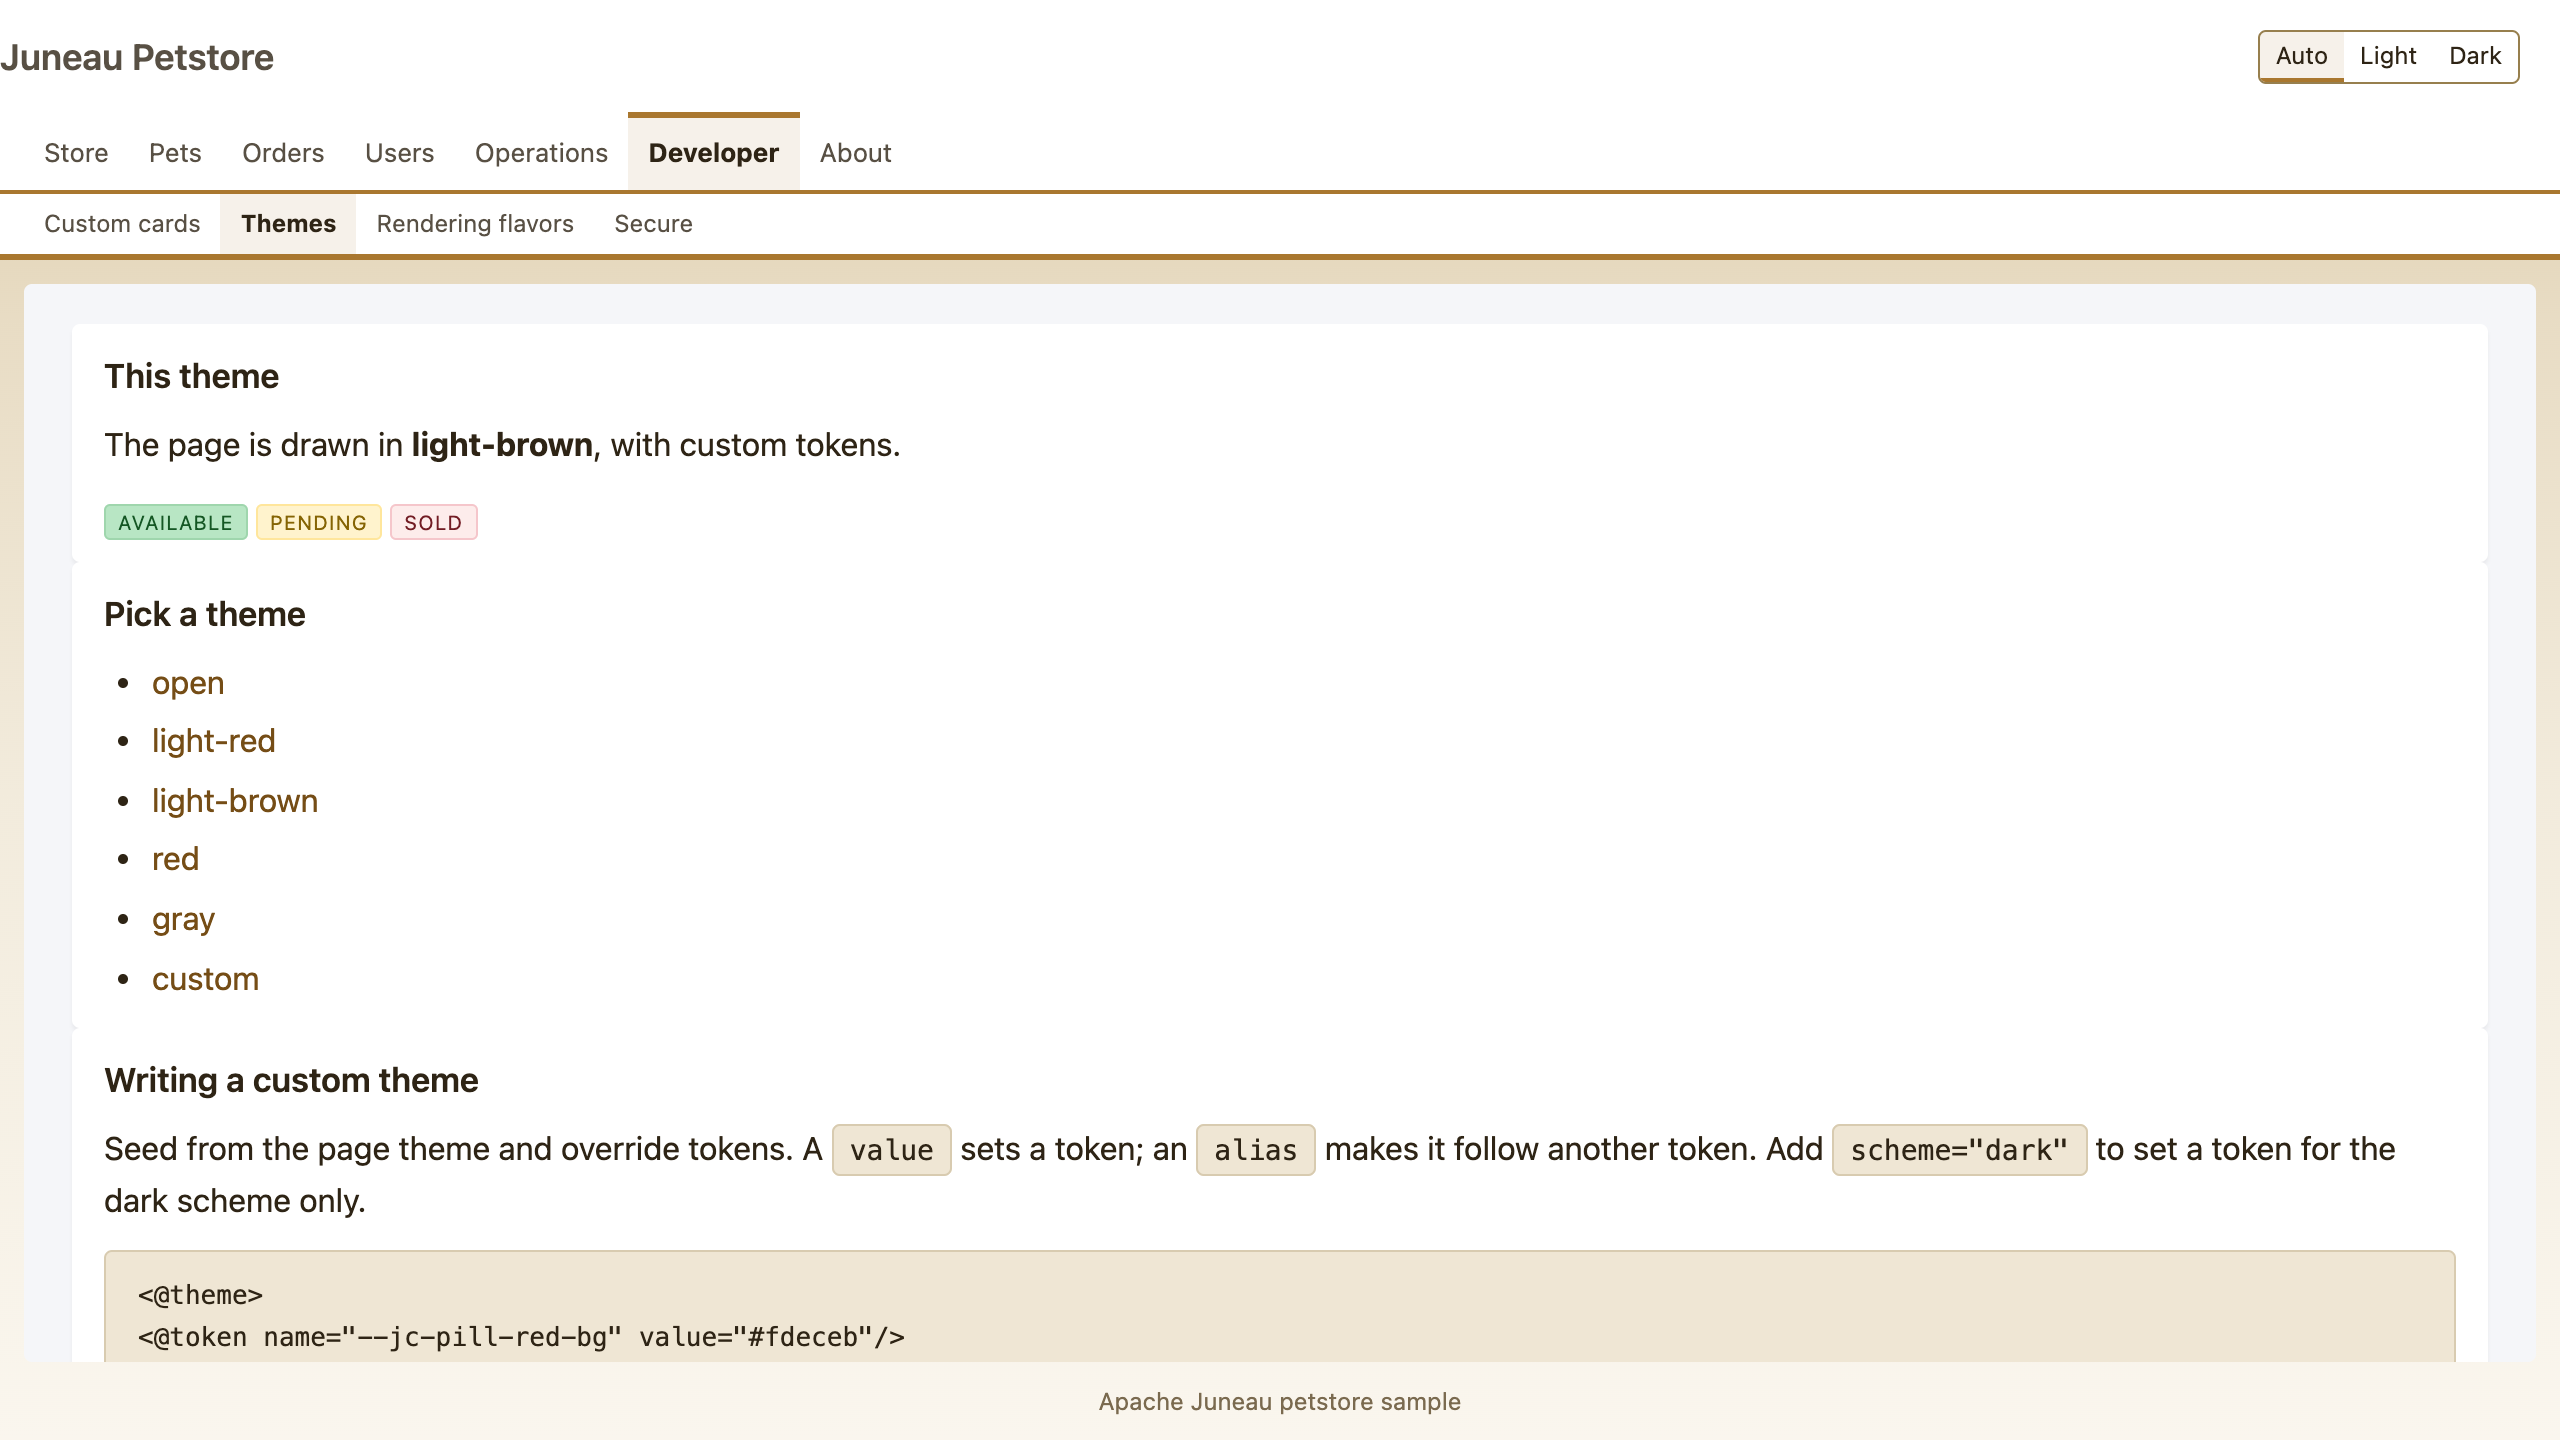
Task: Pick the light-brown theme link
Action: [235, 801]
